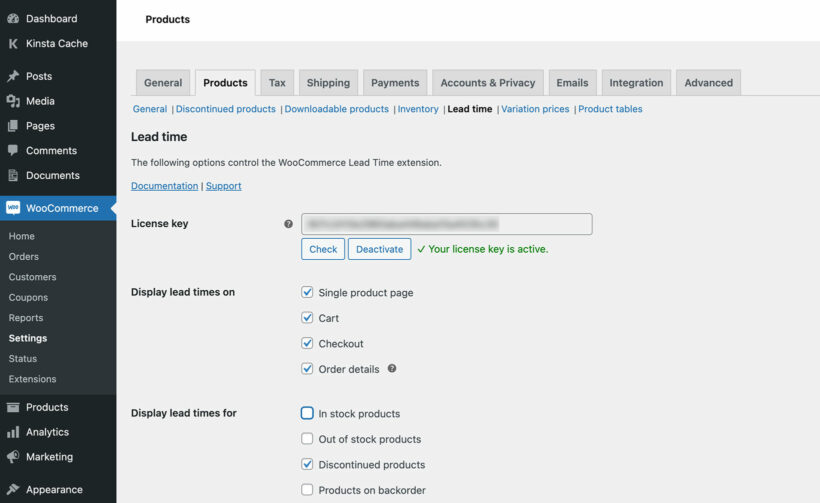
Task: Open the Accounts & Privacy tab
Action: pyautogui.click(x=488, y=83)
